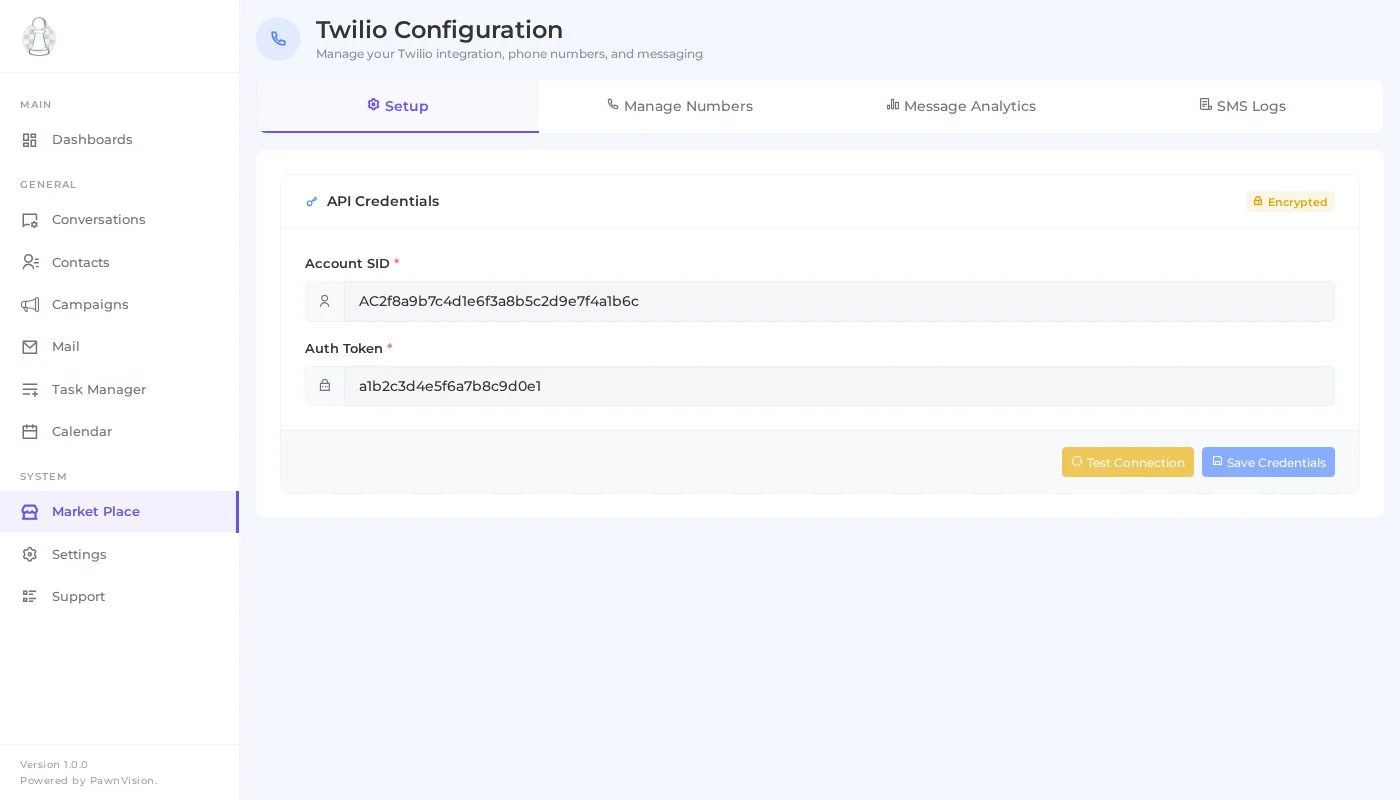Screen dimensions: 1400x800
Task: Select the Campaigns megaphone icon
Action: pyautogui.click(x=30, y=305)
